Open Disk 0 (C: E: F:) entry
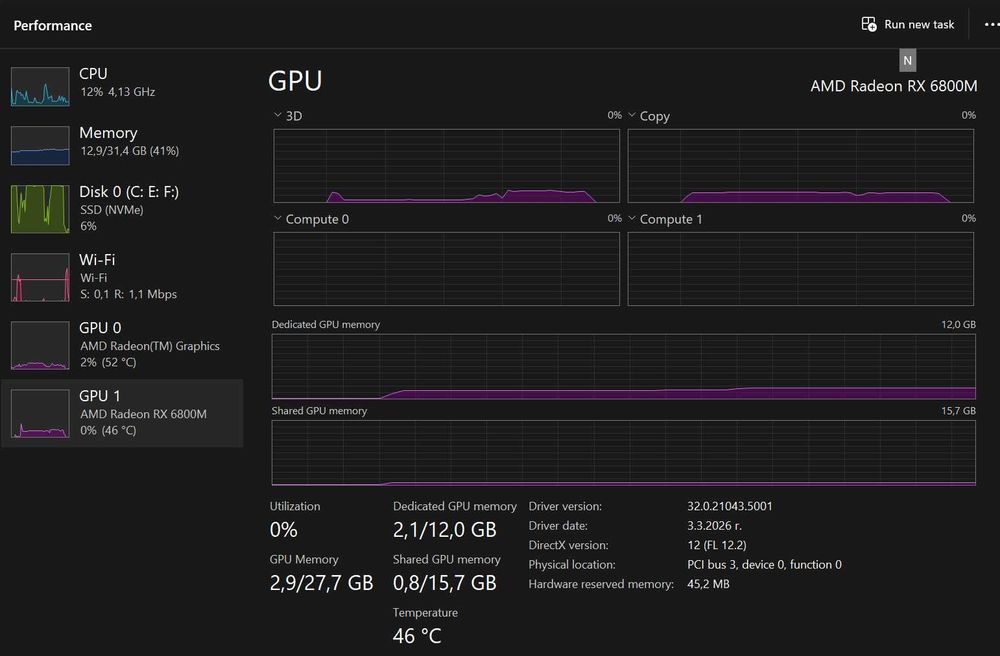 [x=122, y=209]
